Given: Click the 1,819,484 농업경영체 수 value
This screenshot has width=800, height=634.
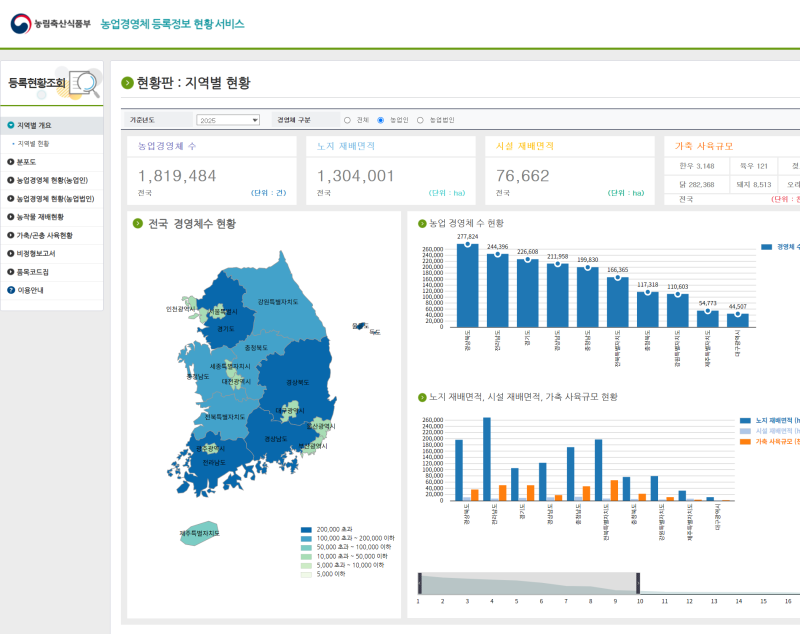Looking at the screenshot, I should point(177,176).
